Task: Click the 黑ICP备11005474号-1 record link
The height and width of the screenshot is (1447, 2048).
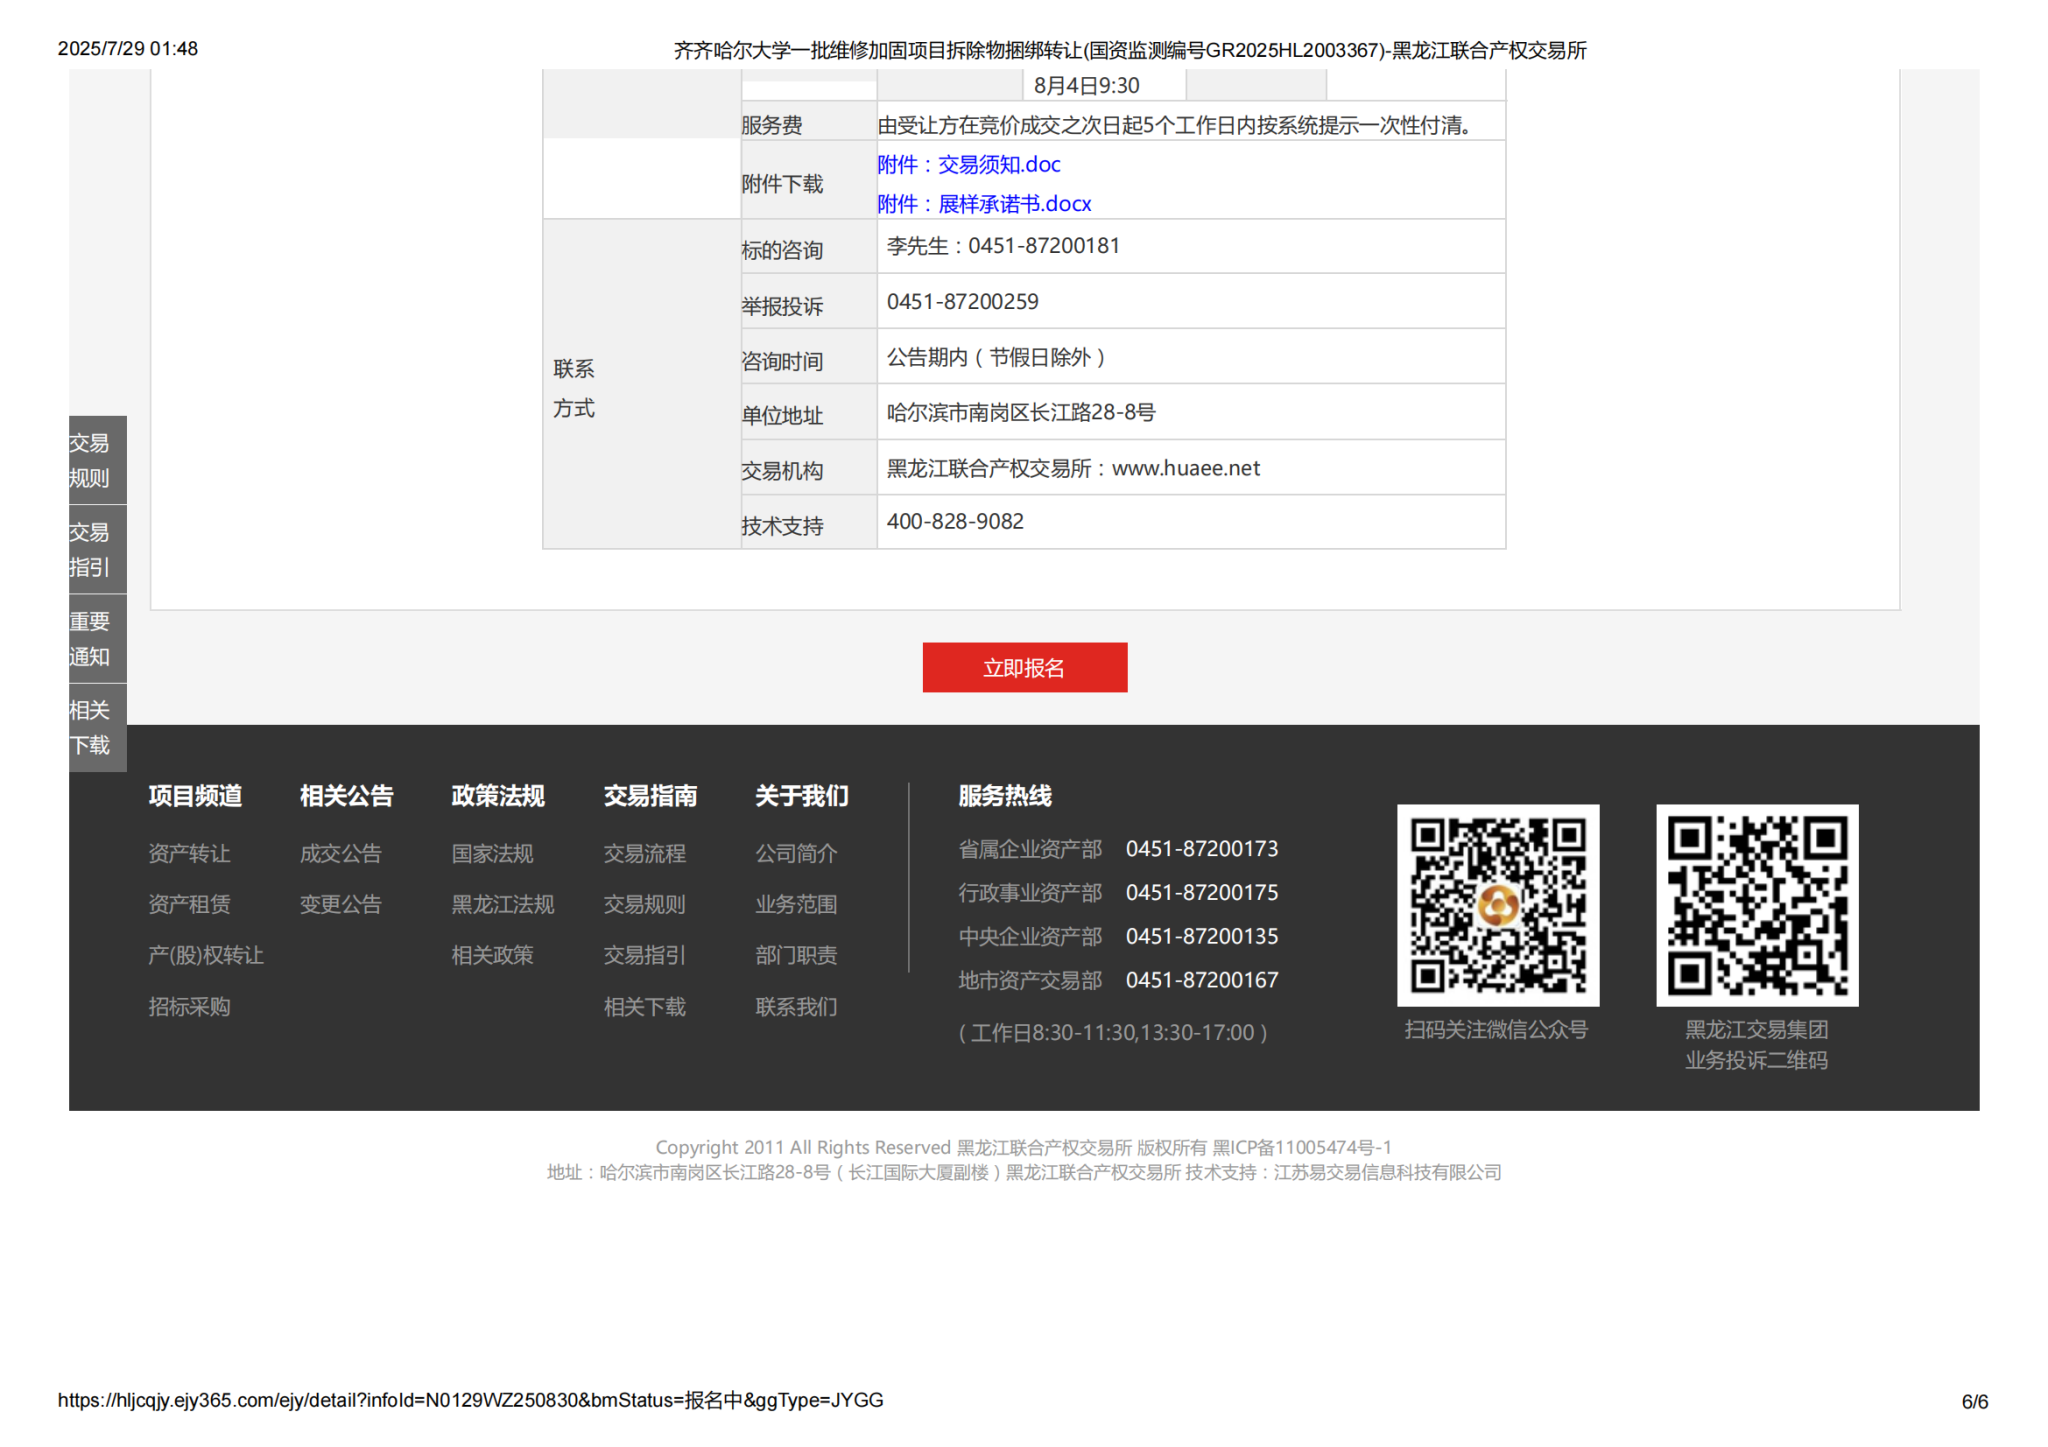Action: click(1301, 1147)
